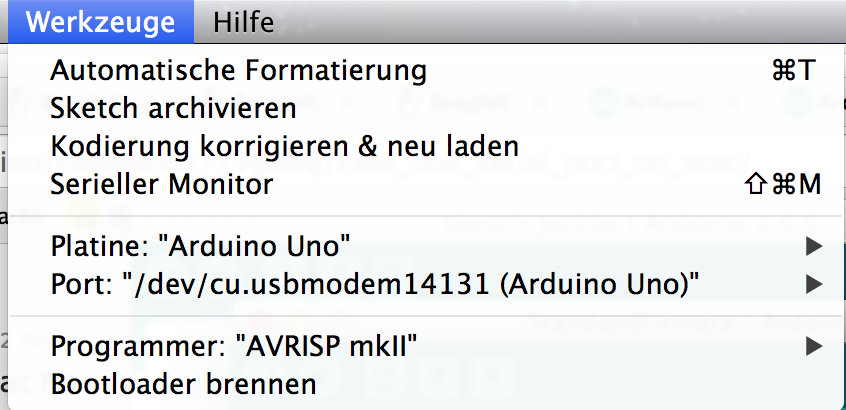Click empty menu bar area right of Hilfe
Image resolution: width=846 pixels, height=410 pixels.
tap(560, 21)
